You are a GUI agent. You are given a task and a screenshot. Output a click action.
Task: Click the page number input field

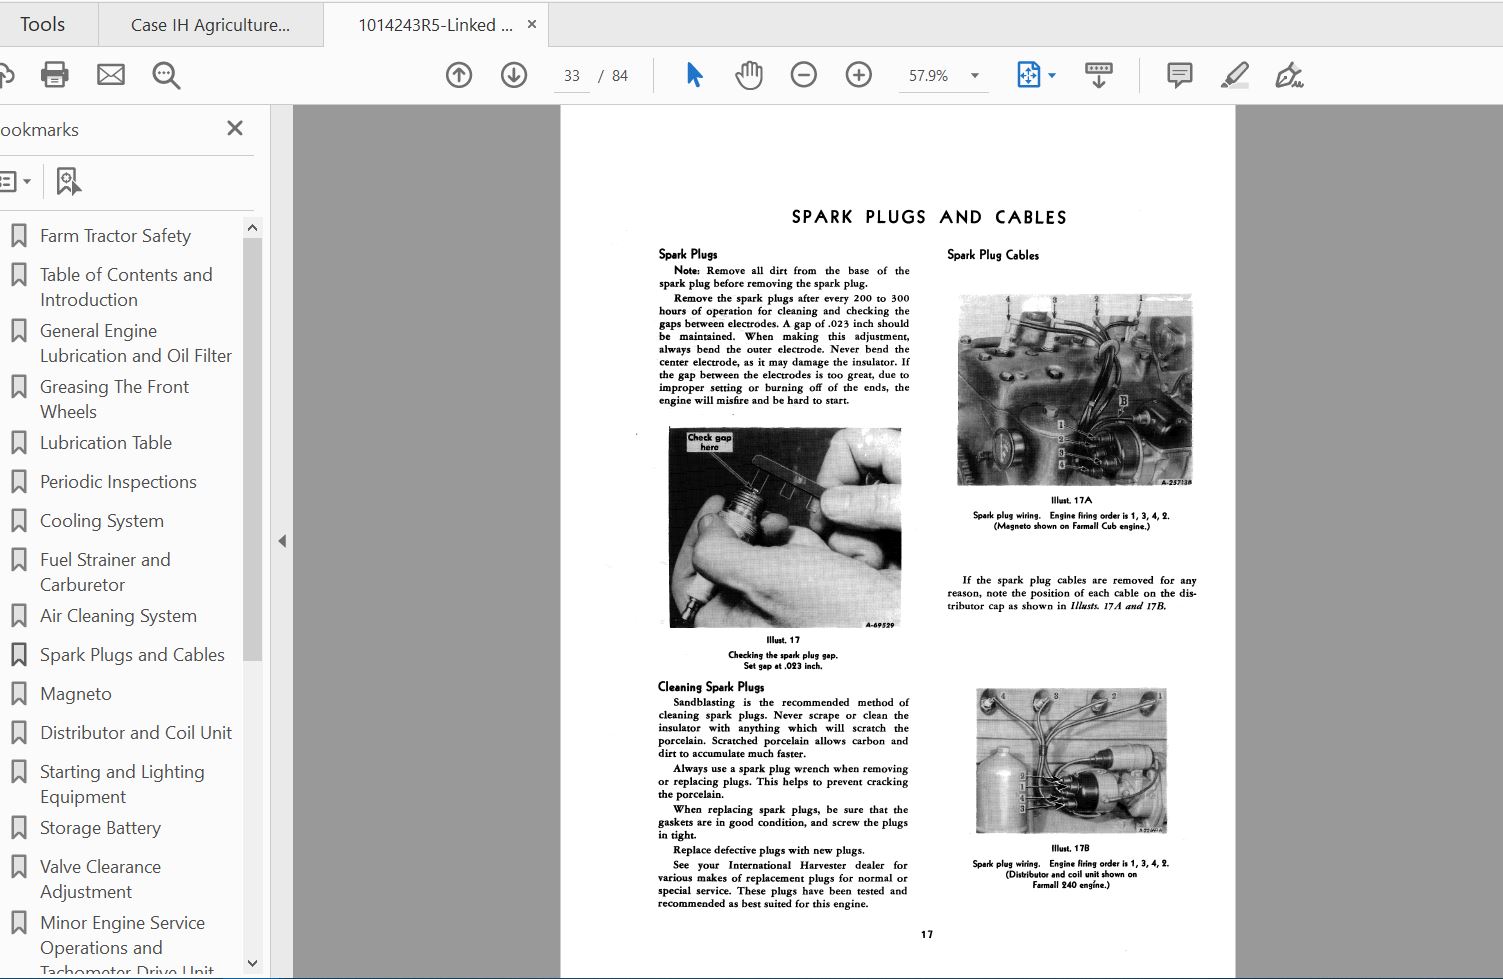pos(572,76)
